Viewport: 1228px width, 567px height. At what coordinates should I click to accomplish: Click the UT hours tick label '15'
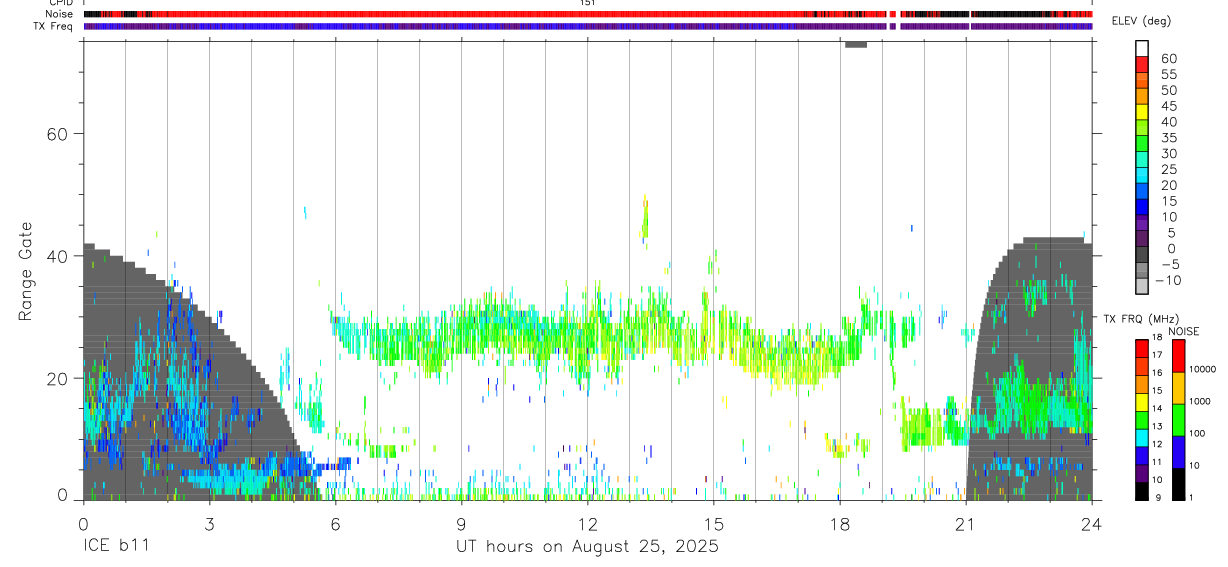point(714,522)
